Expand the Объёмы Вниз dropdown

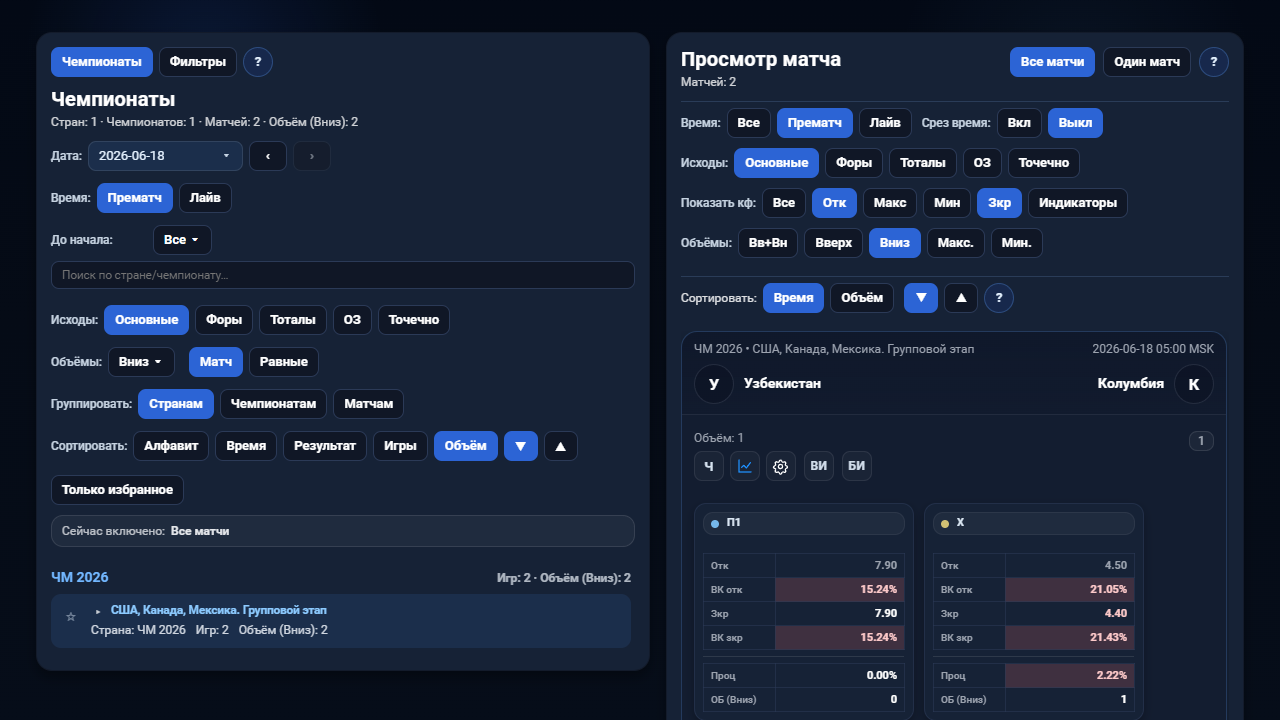141,362
